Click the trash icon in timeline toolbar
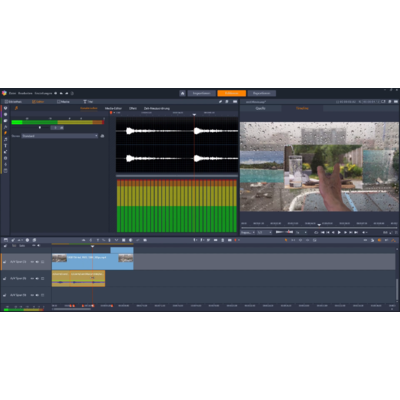 (x=223, y=240)
